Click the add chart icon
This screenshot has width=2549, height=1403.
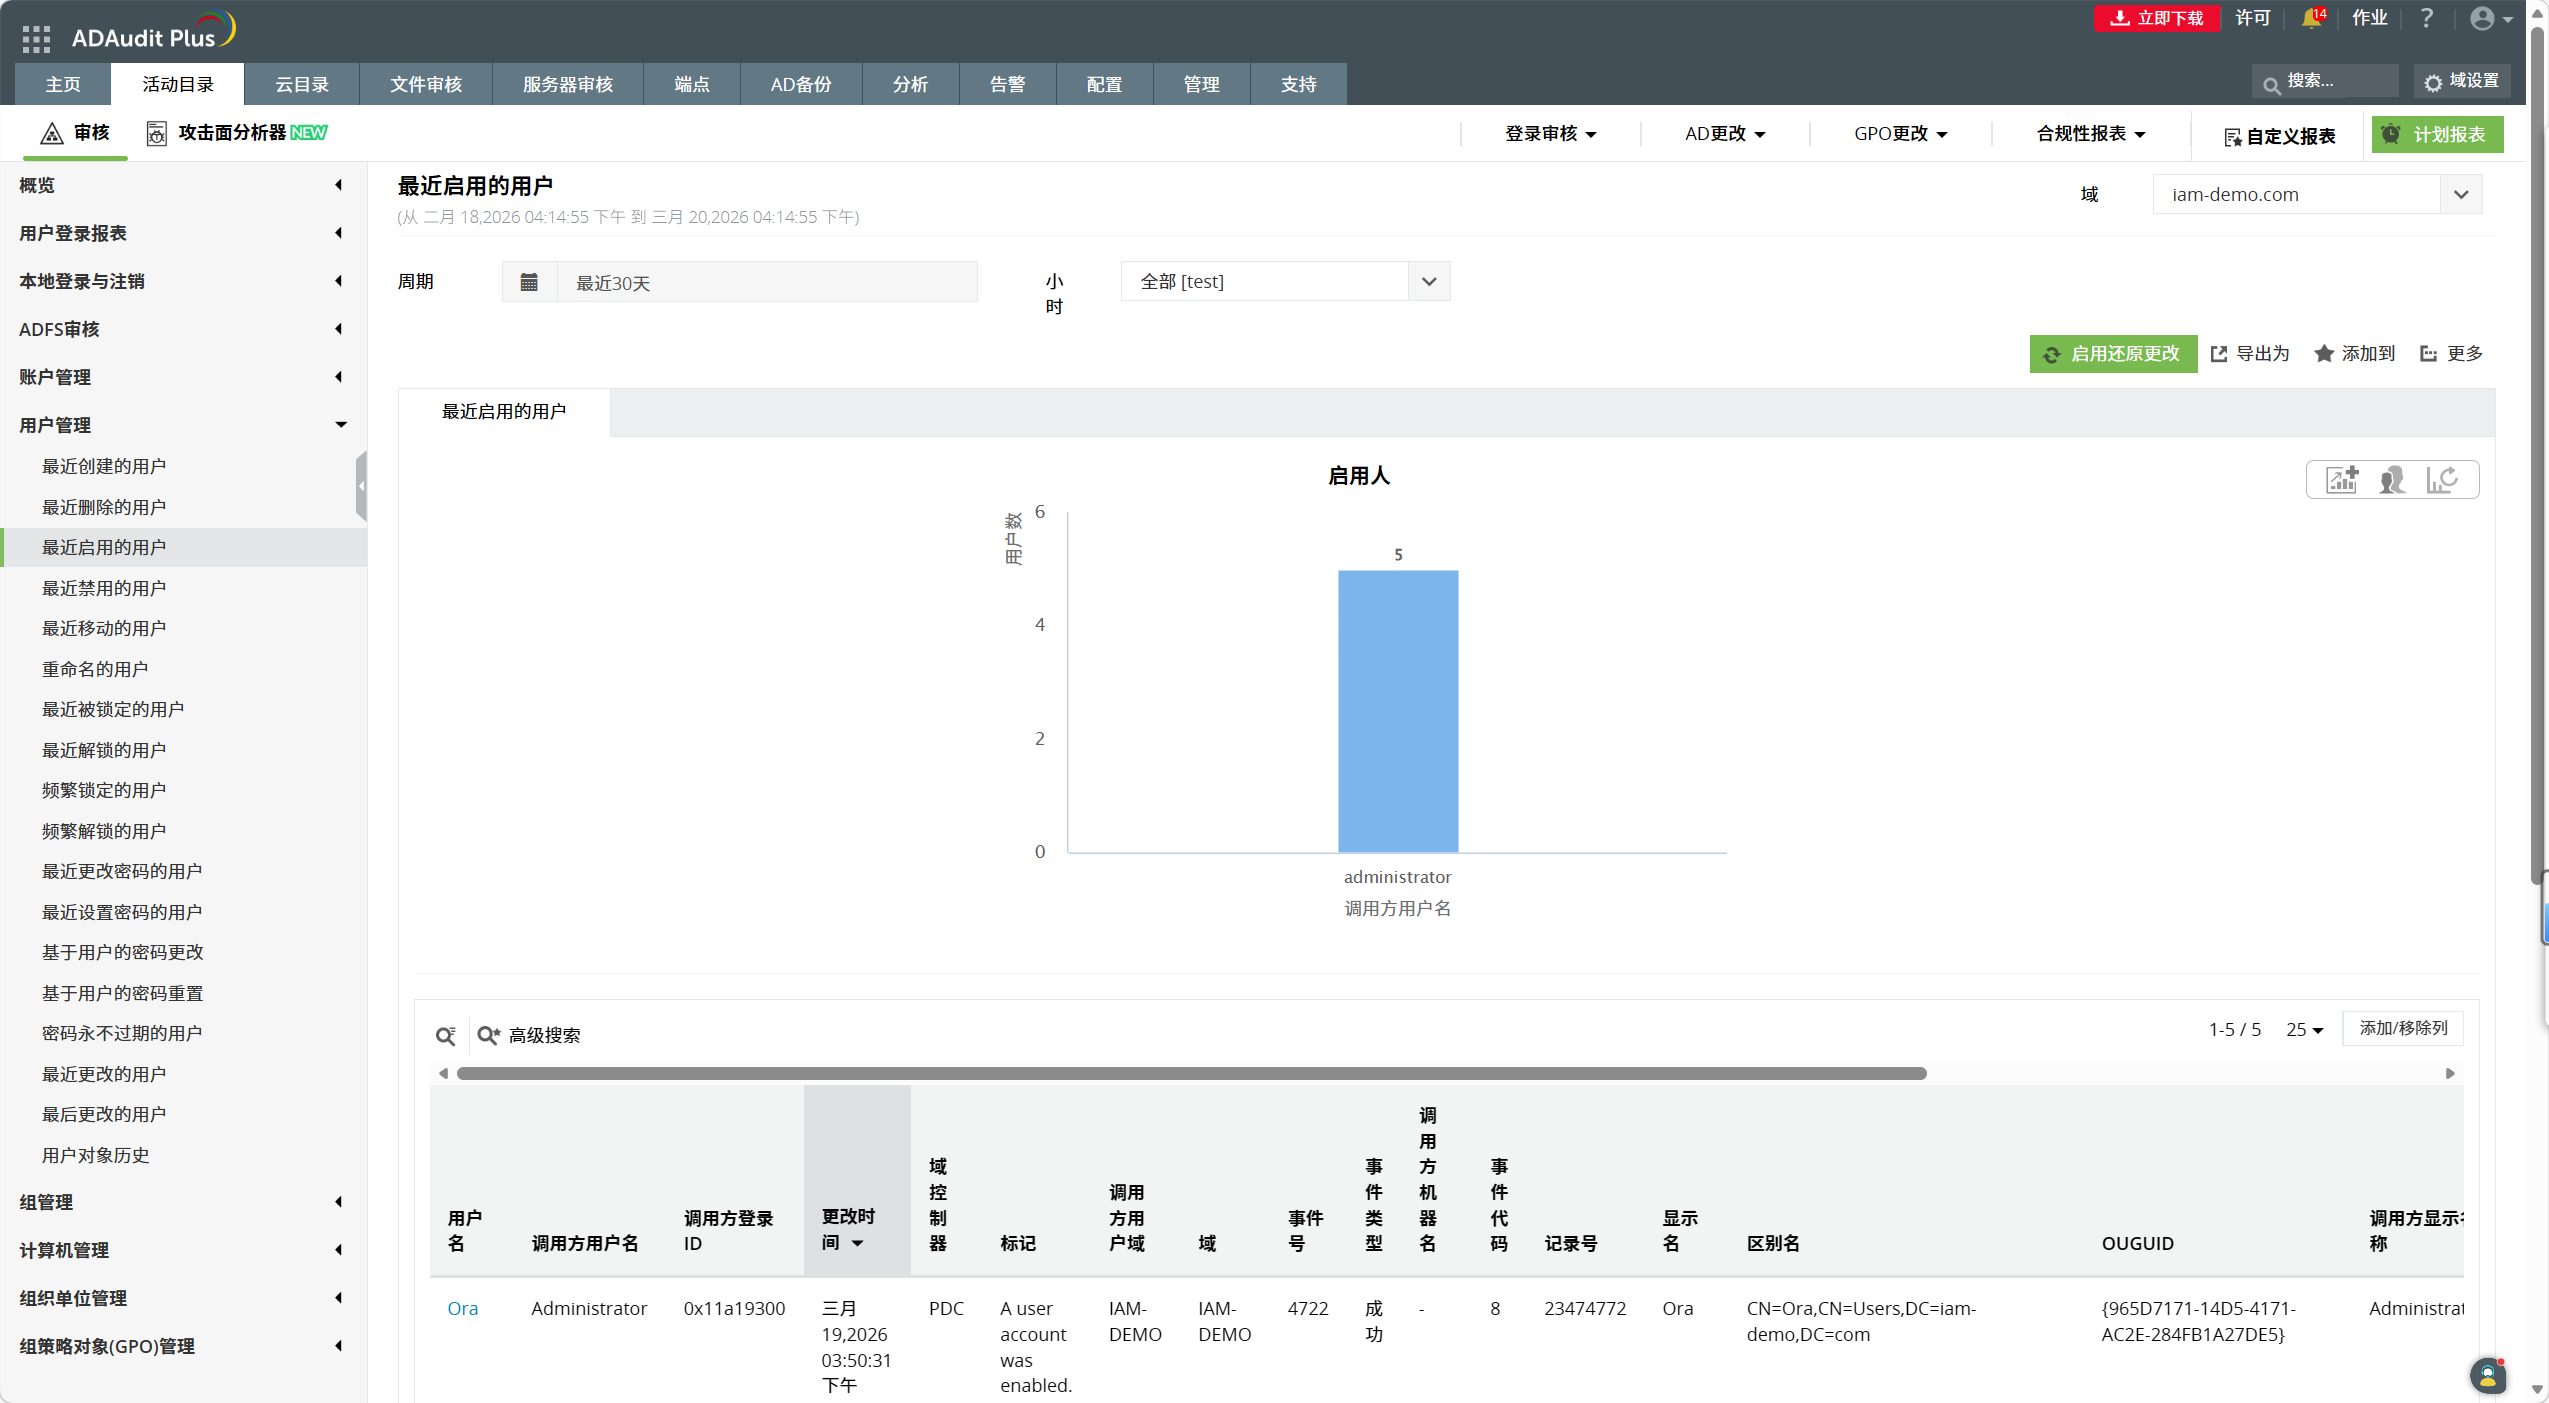[x=2341, y=480]
